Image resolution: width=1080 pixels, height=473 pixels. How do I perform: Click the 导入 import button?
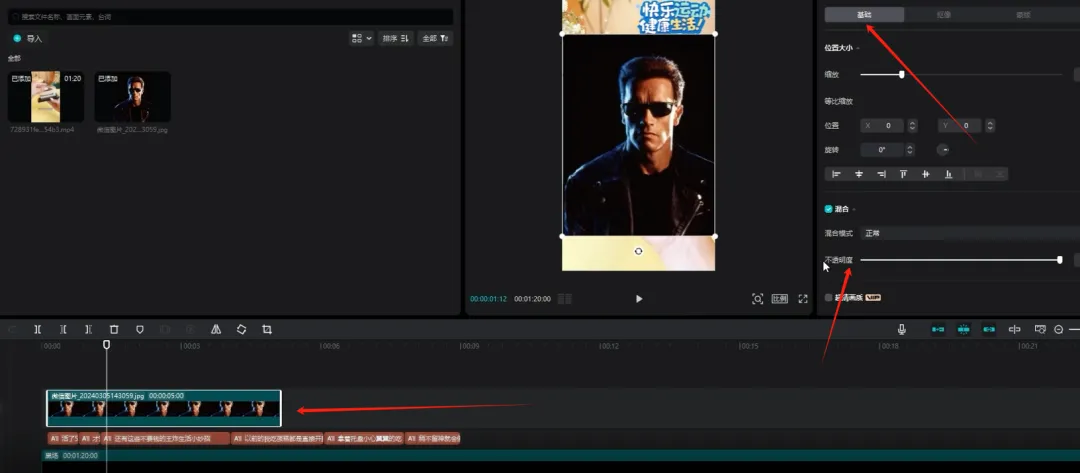click(x=28, y=39)
